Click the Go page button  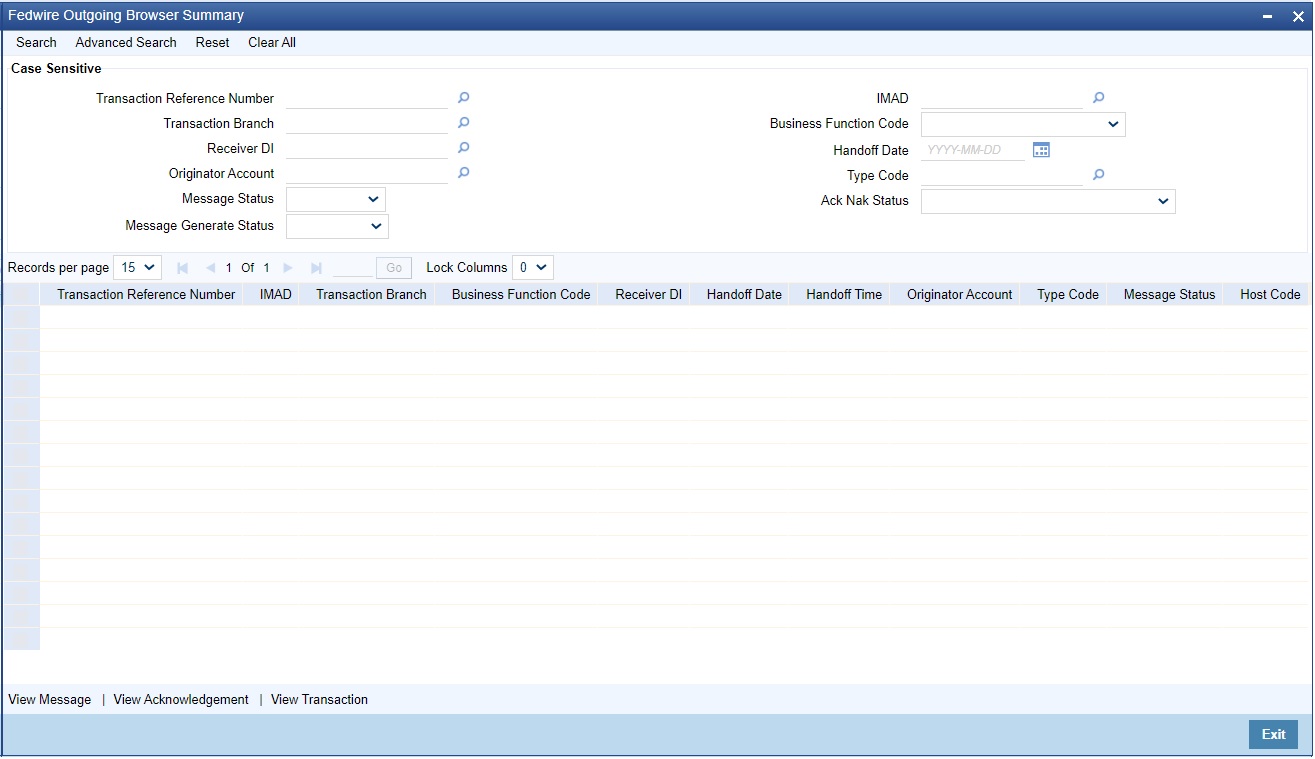point(394,268)
